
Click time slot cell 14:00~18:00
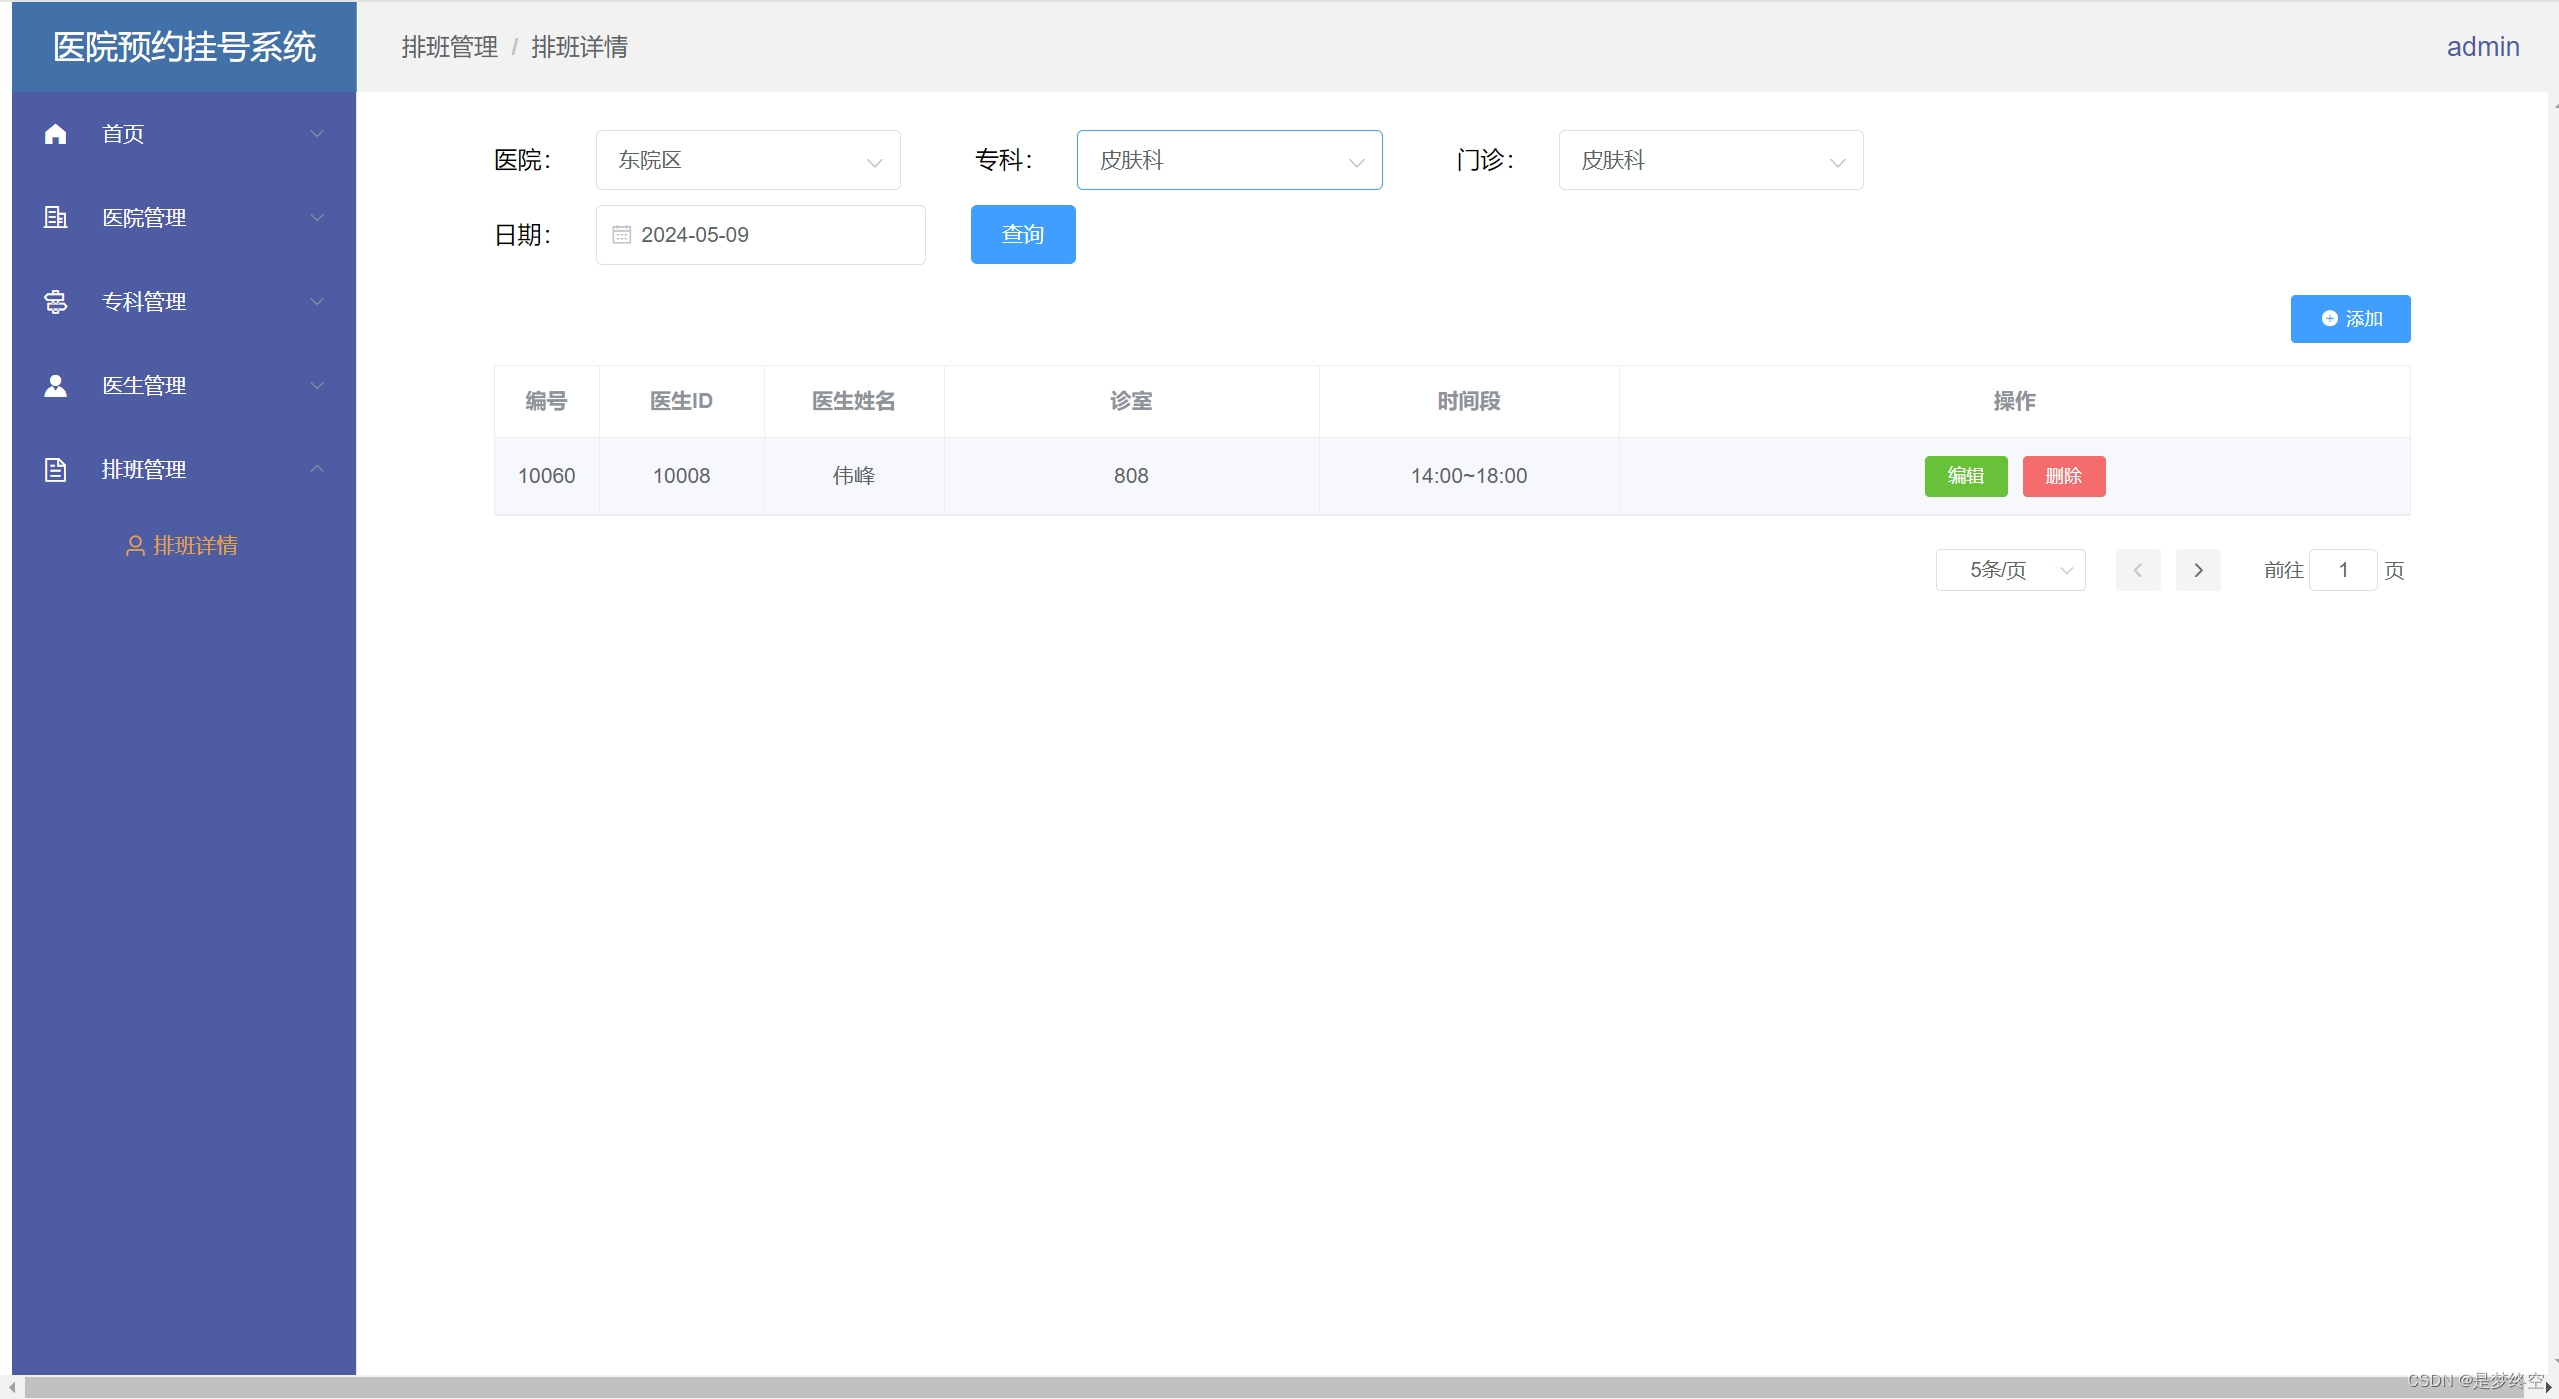(x=1469, y=476)
